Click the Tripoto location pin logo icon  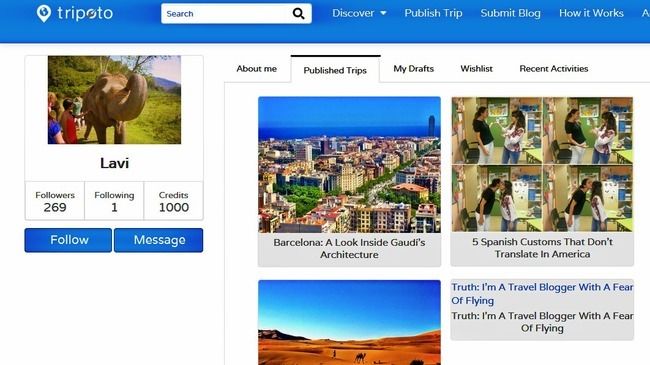point(44,13)
